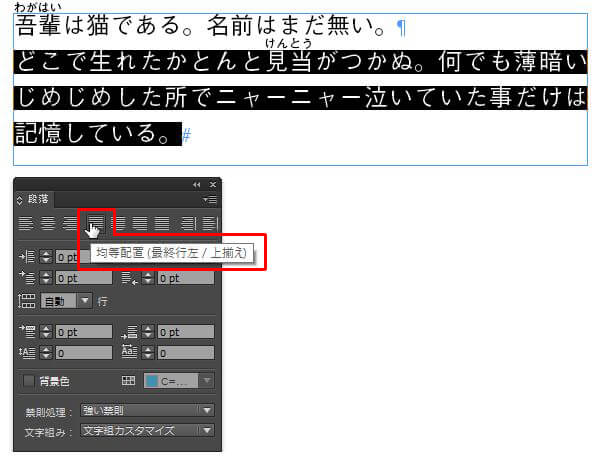Click the left indent 0 pt field
The height and width of the screenshot is (461, 600).
84,257
